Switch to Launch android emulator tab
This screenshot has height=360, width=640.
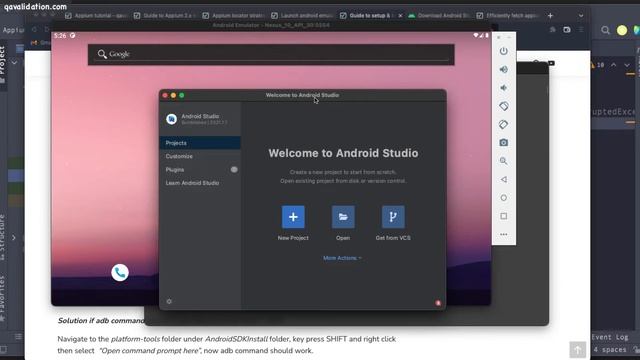point(302,16)
